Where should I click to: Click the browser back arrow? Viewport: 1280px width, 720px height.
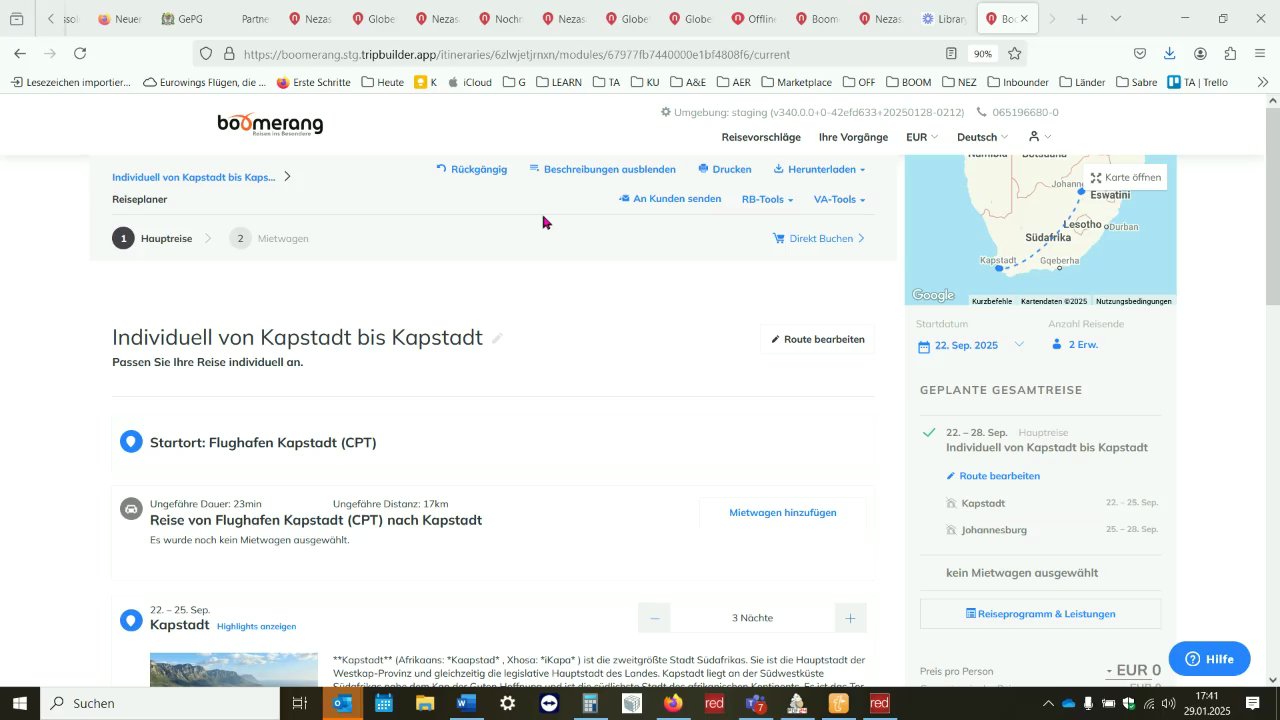(x=20, y=54)
